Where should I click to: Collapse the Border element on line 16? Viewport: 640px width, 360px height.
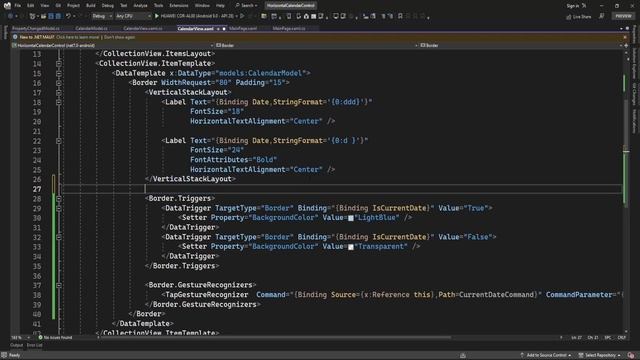[x=59, y=83]
